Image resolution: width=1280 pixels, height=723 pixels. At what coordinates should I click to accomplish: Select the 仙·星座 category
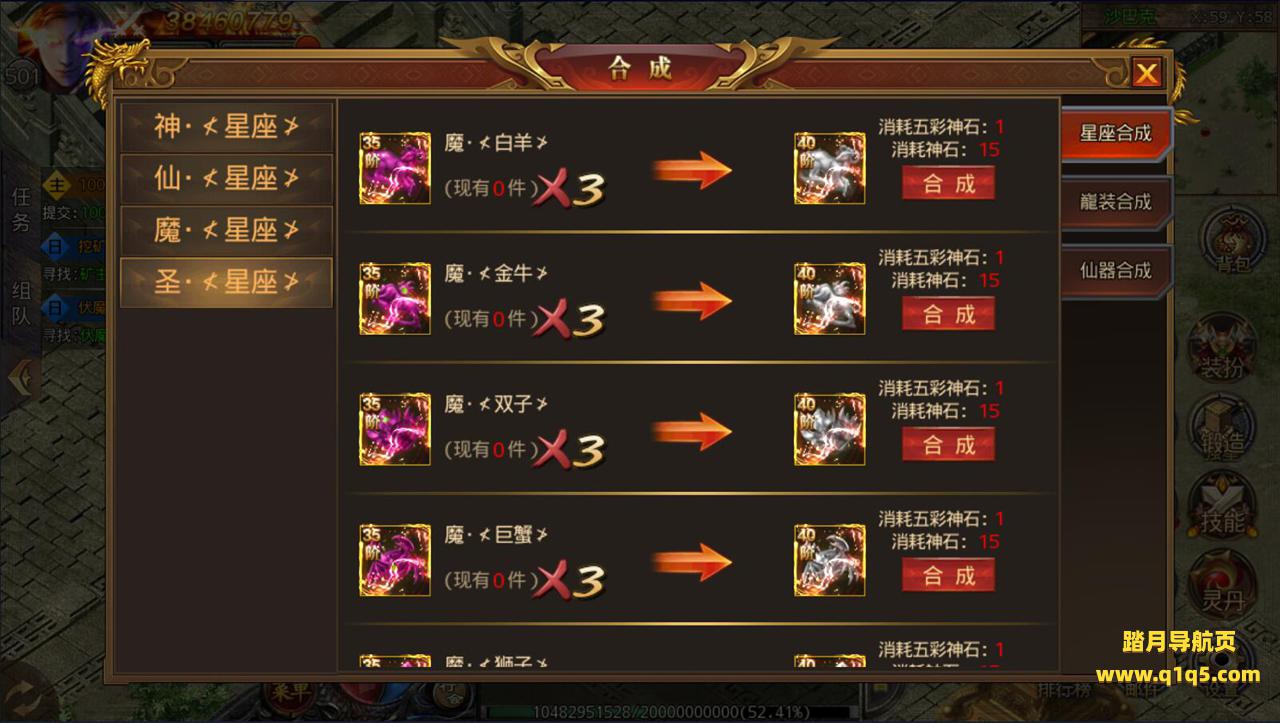click(227, 179)
